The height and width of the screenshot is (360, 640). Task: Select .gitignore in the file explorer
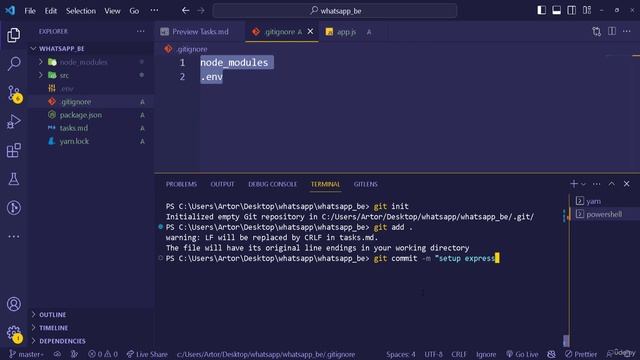point(75,102)
